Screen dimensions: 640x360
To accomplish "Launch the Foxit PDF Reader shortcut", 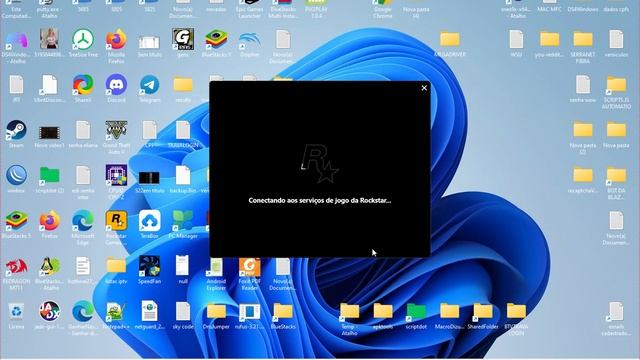I will coord(249,266).
